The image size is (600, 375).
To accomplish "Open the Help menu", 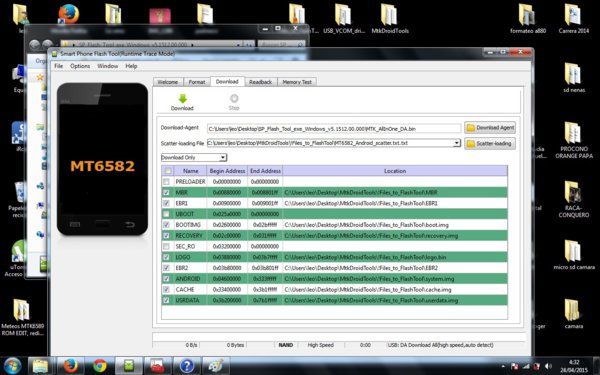I will [x=131, y=66].
